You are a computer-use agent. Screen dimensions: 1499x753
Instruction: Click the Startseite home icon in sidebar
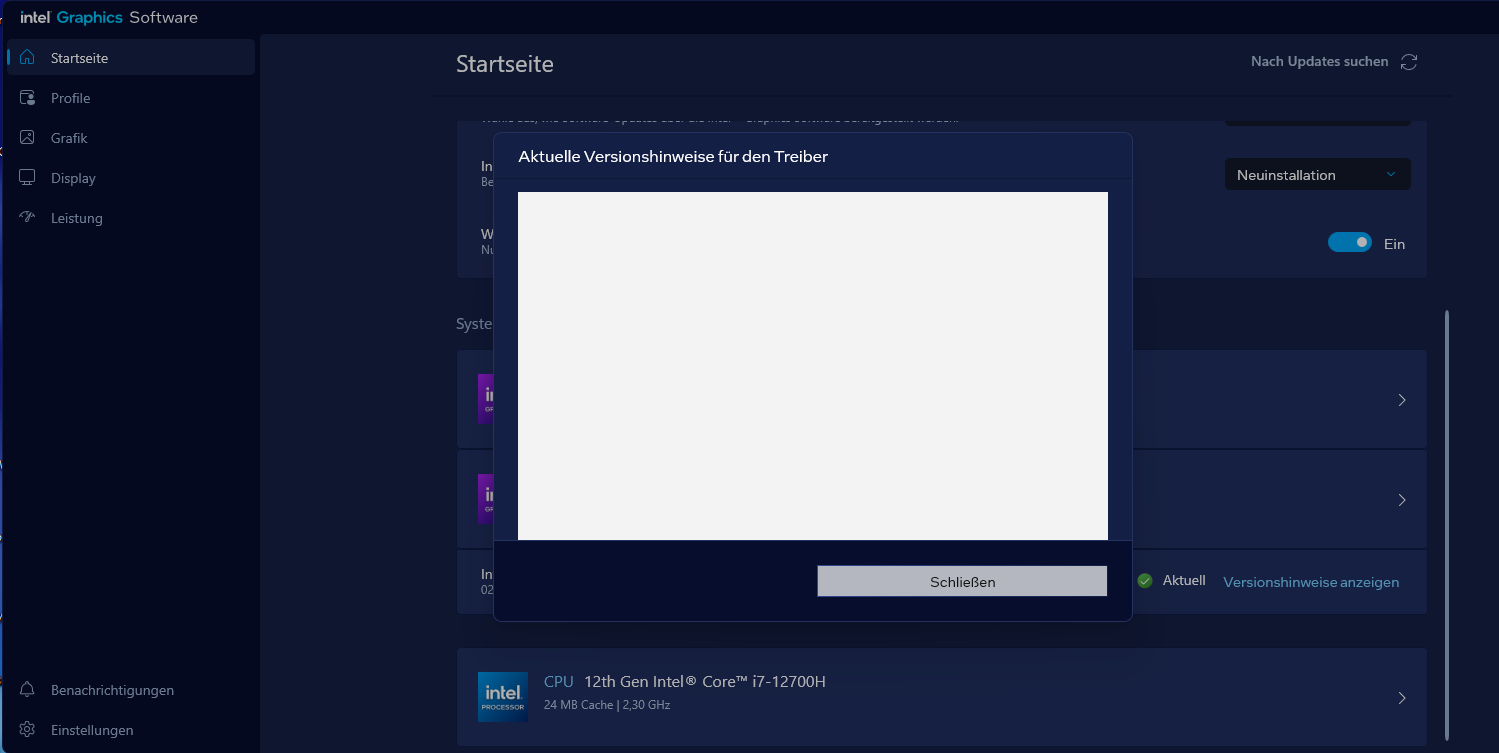pos(28,58)
